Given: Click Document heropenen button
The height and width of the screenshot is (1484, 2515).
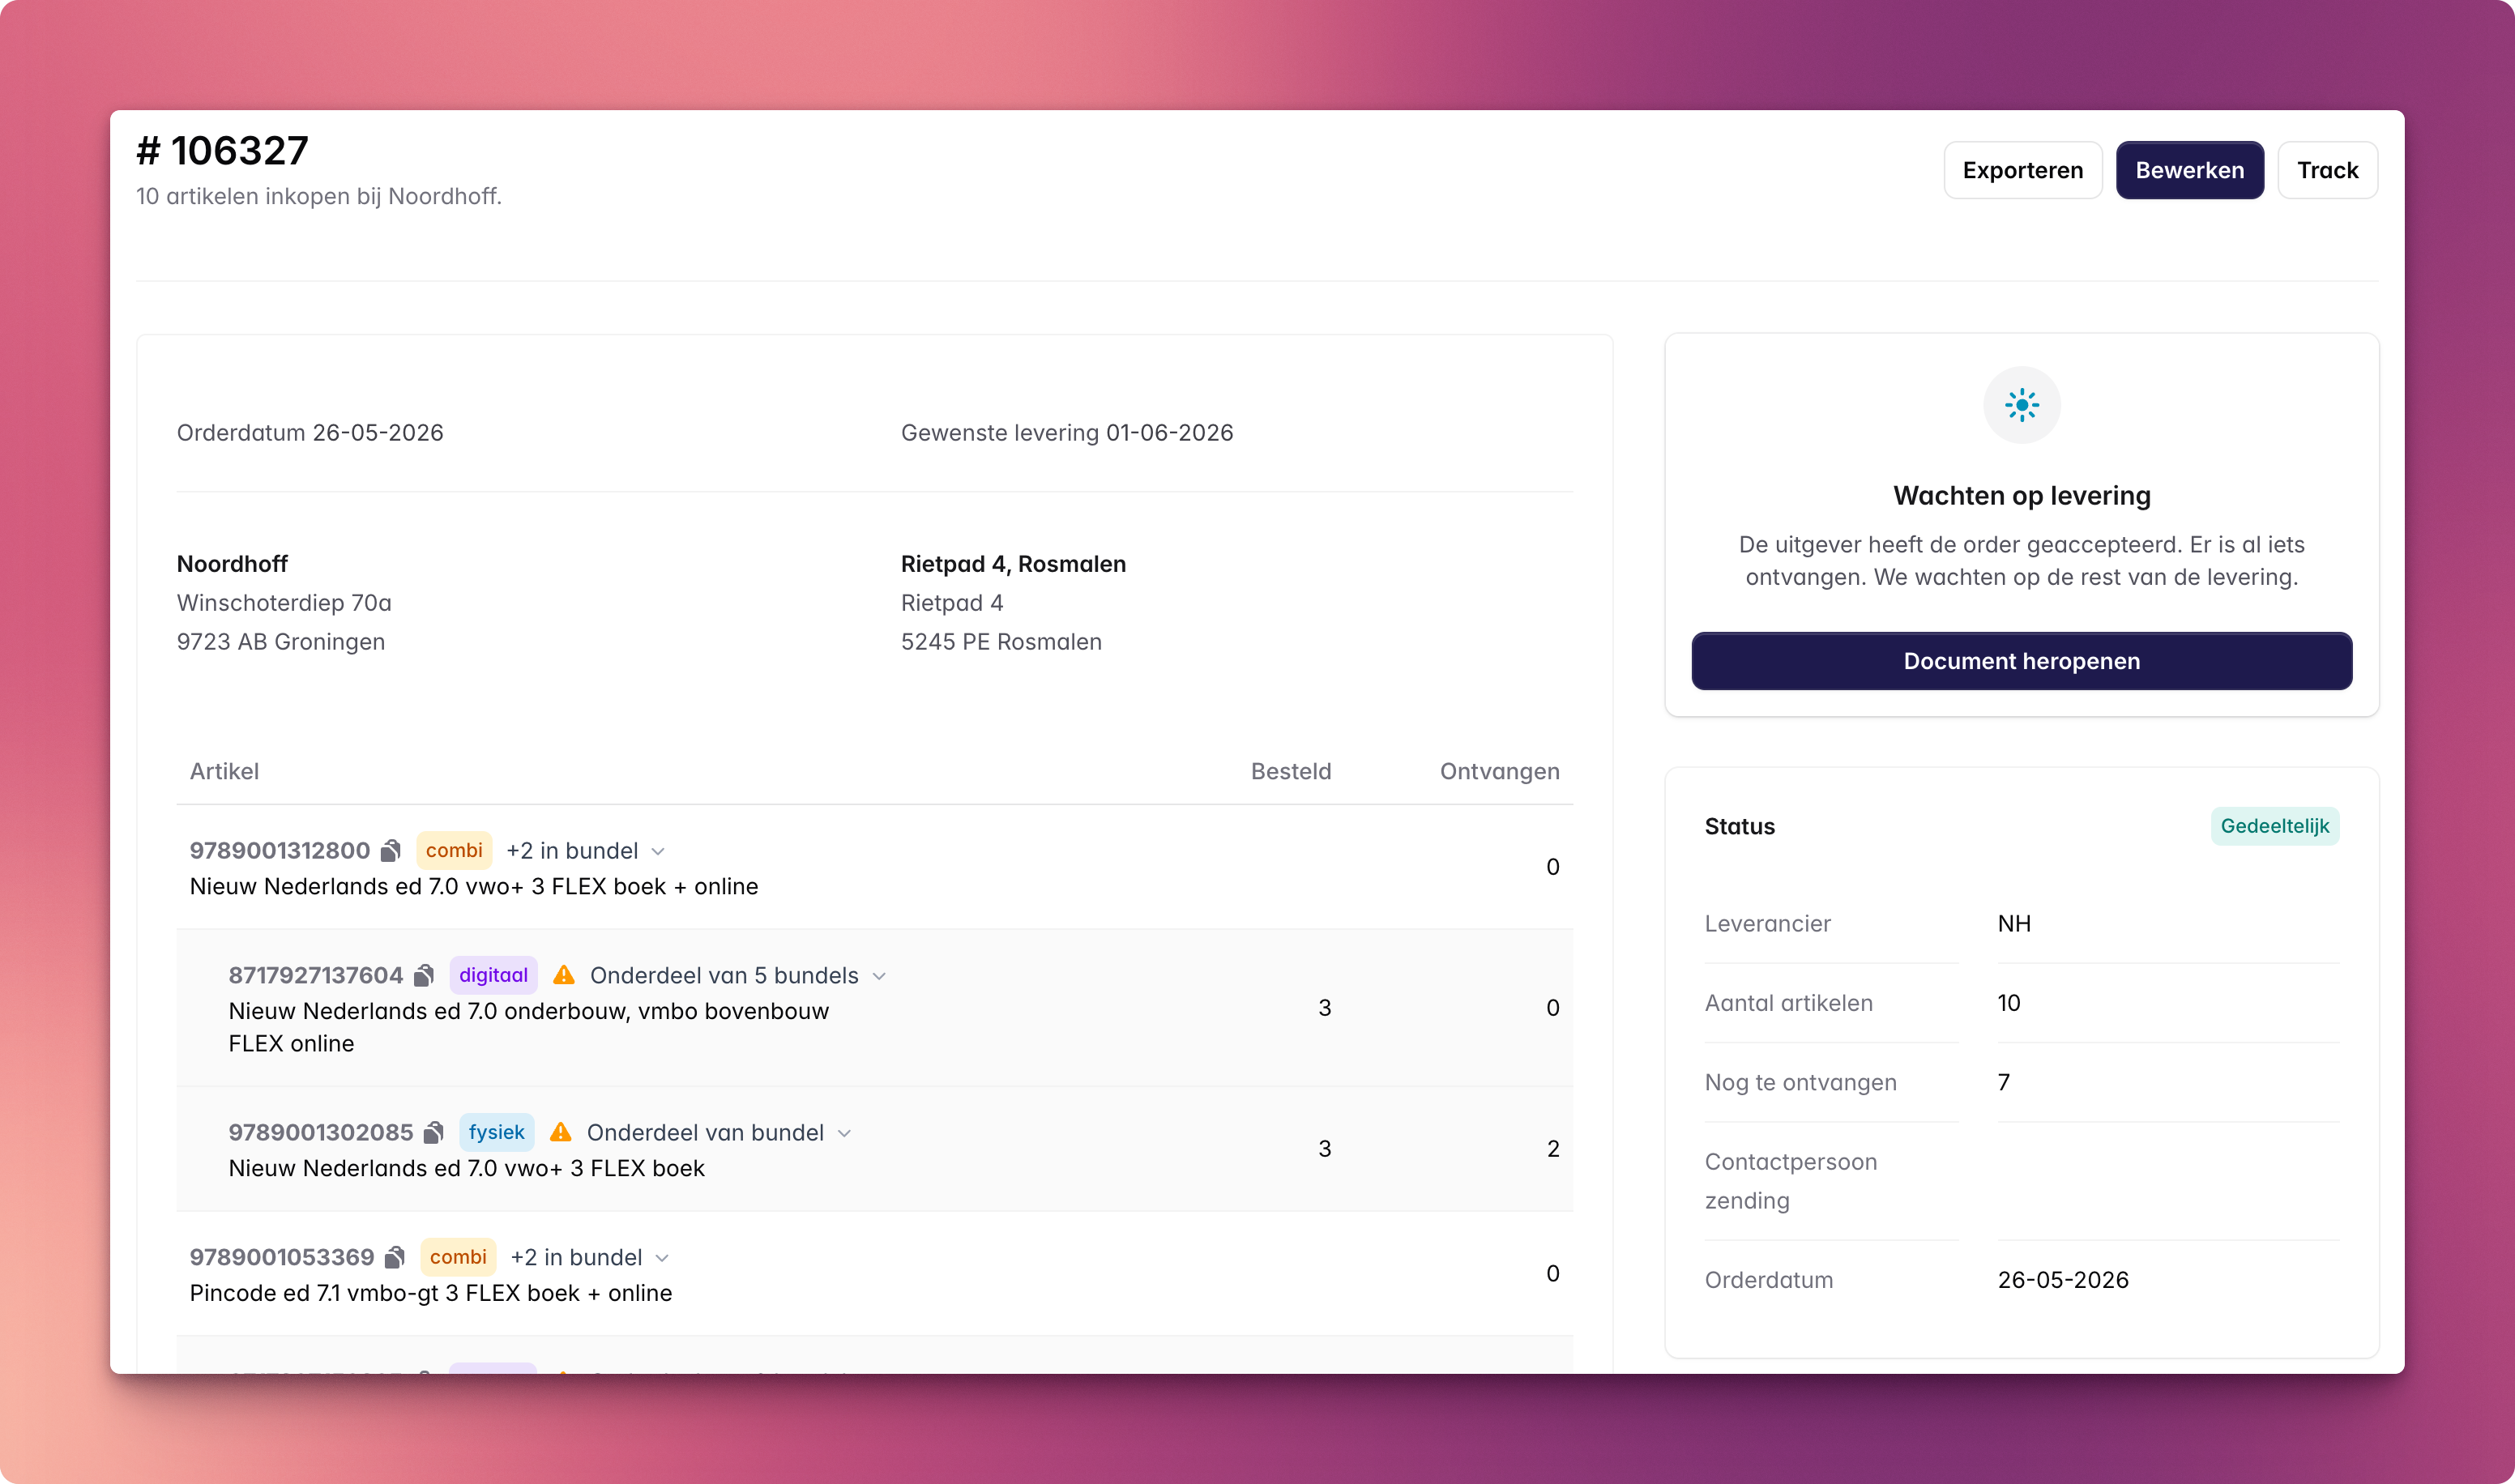Looking at the screenshot, I should click(2022, 661).
